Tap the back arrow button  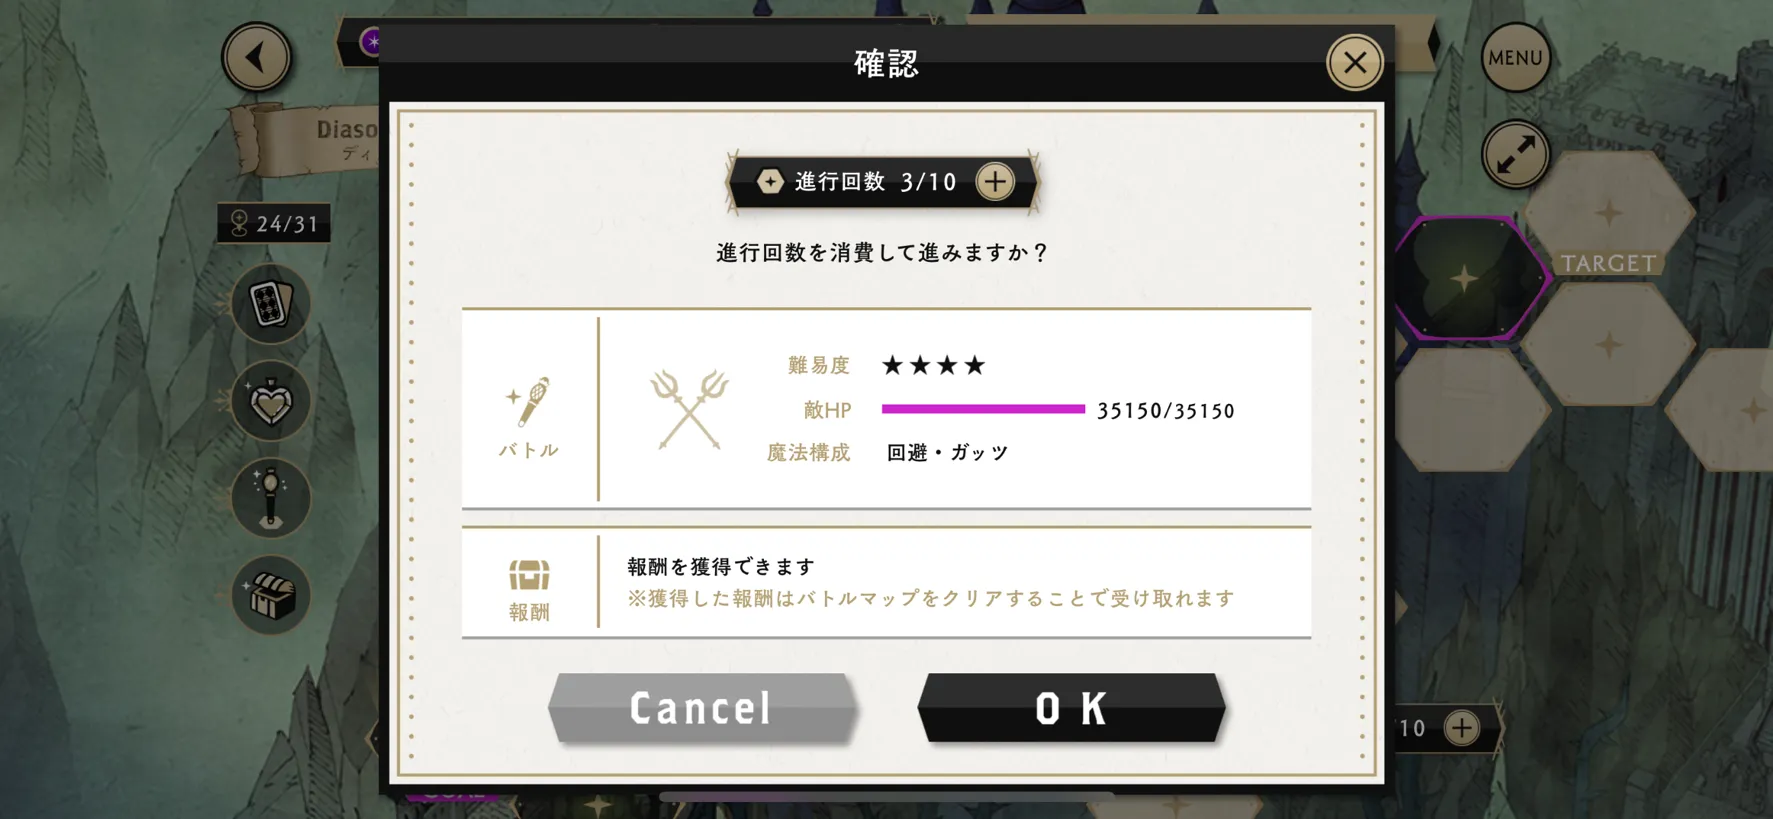pos(257,57)
